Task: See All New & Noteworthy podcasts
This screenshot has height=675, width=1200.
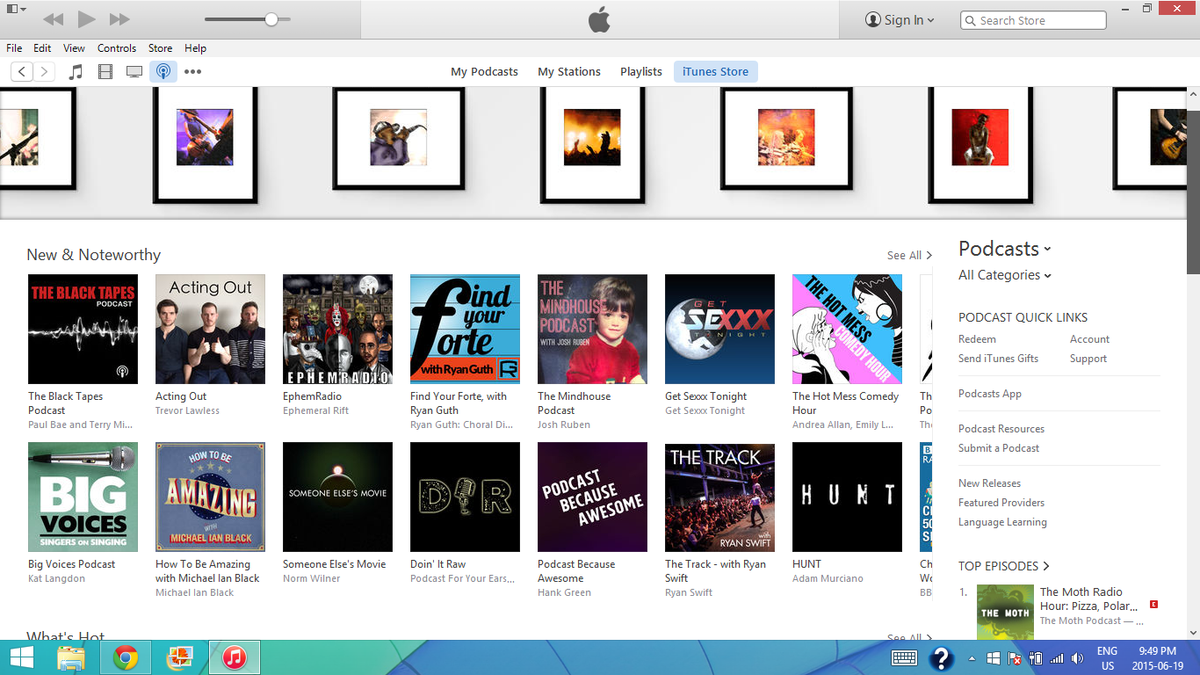Action: coord(909,256)
